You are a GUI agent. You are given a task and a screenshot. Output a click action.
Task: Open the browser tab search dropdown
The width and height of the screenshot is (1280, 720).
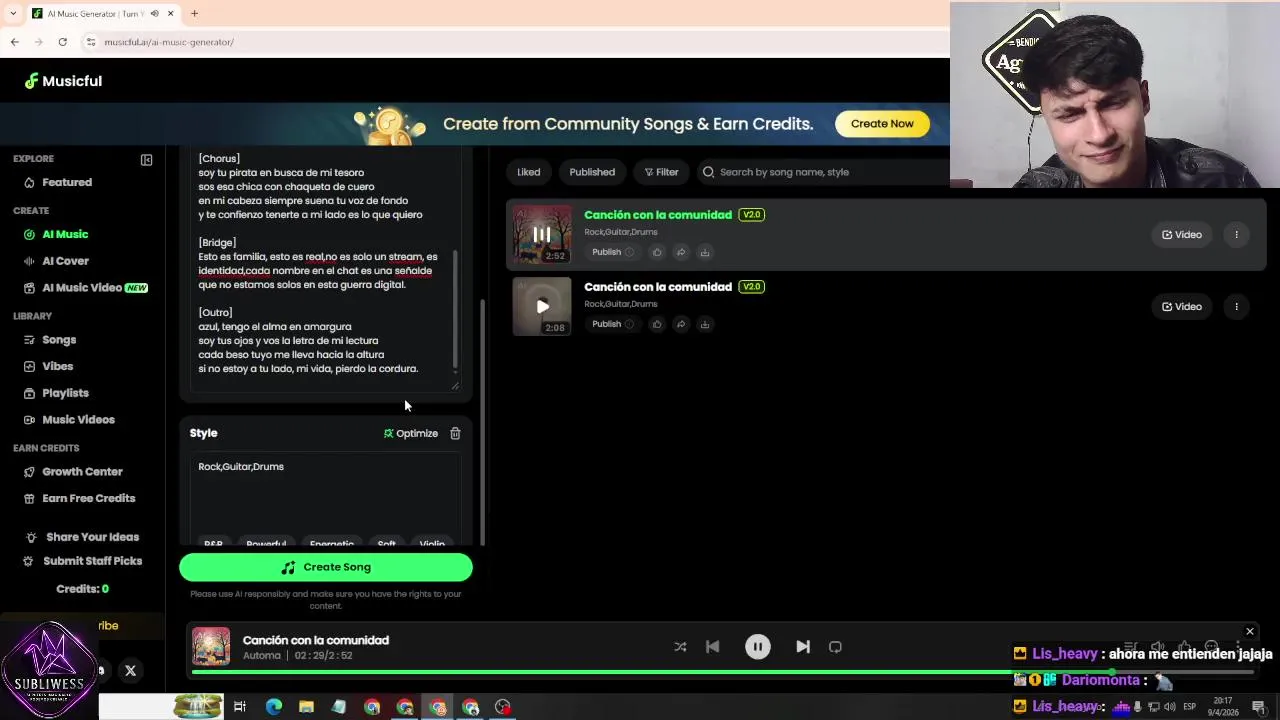(12, 14)
